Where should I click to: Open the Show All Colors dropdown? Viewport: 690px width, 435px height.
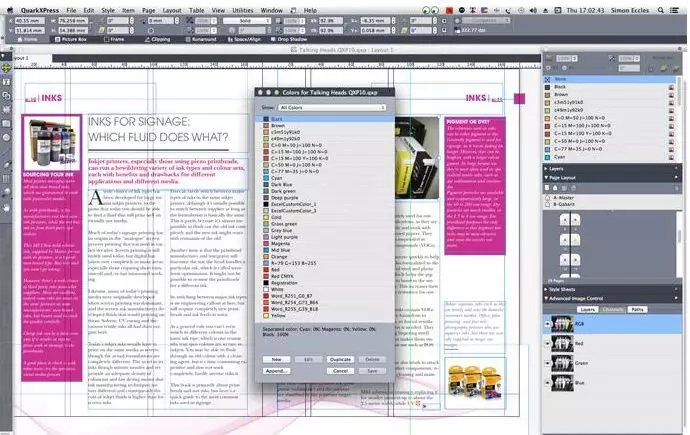tap(332, 107)
